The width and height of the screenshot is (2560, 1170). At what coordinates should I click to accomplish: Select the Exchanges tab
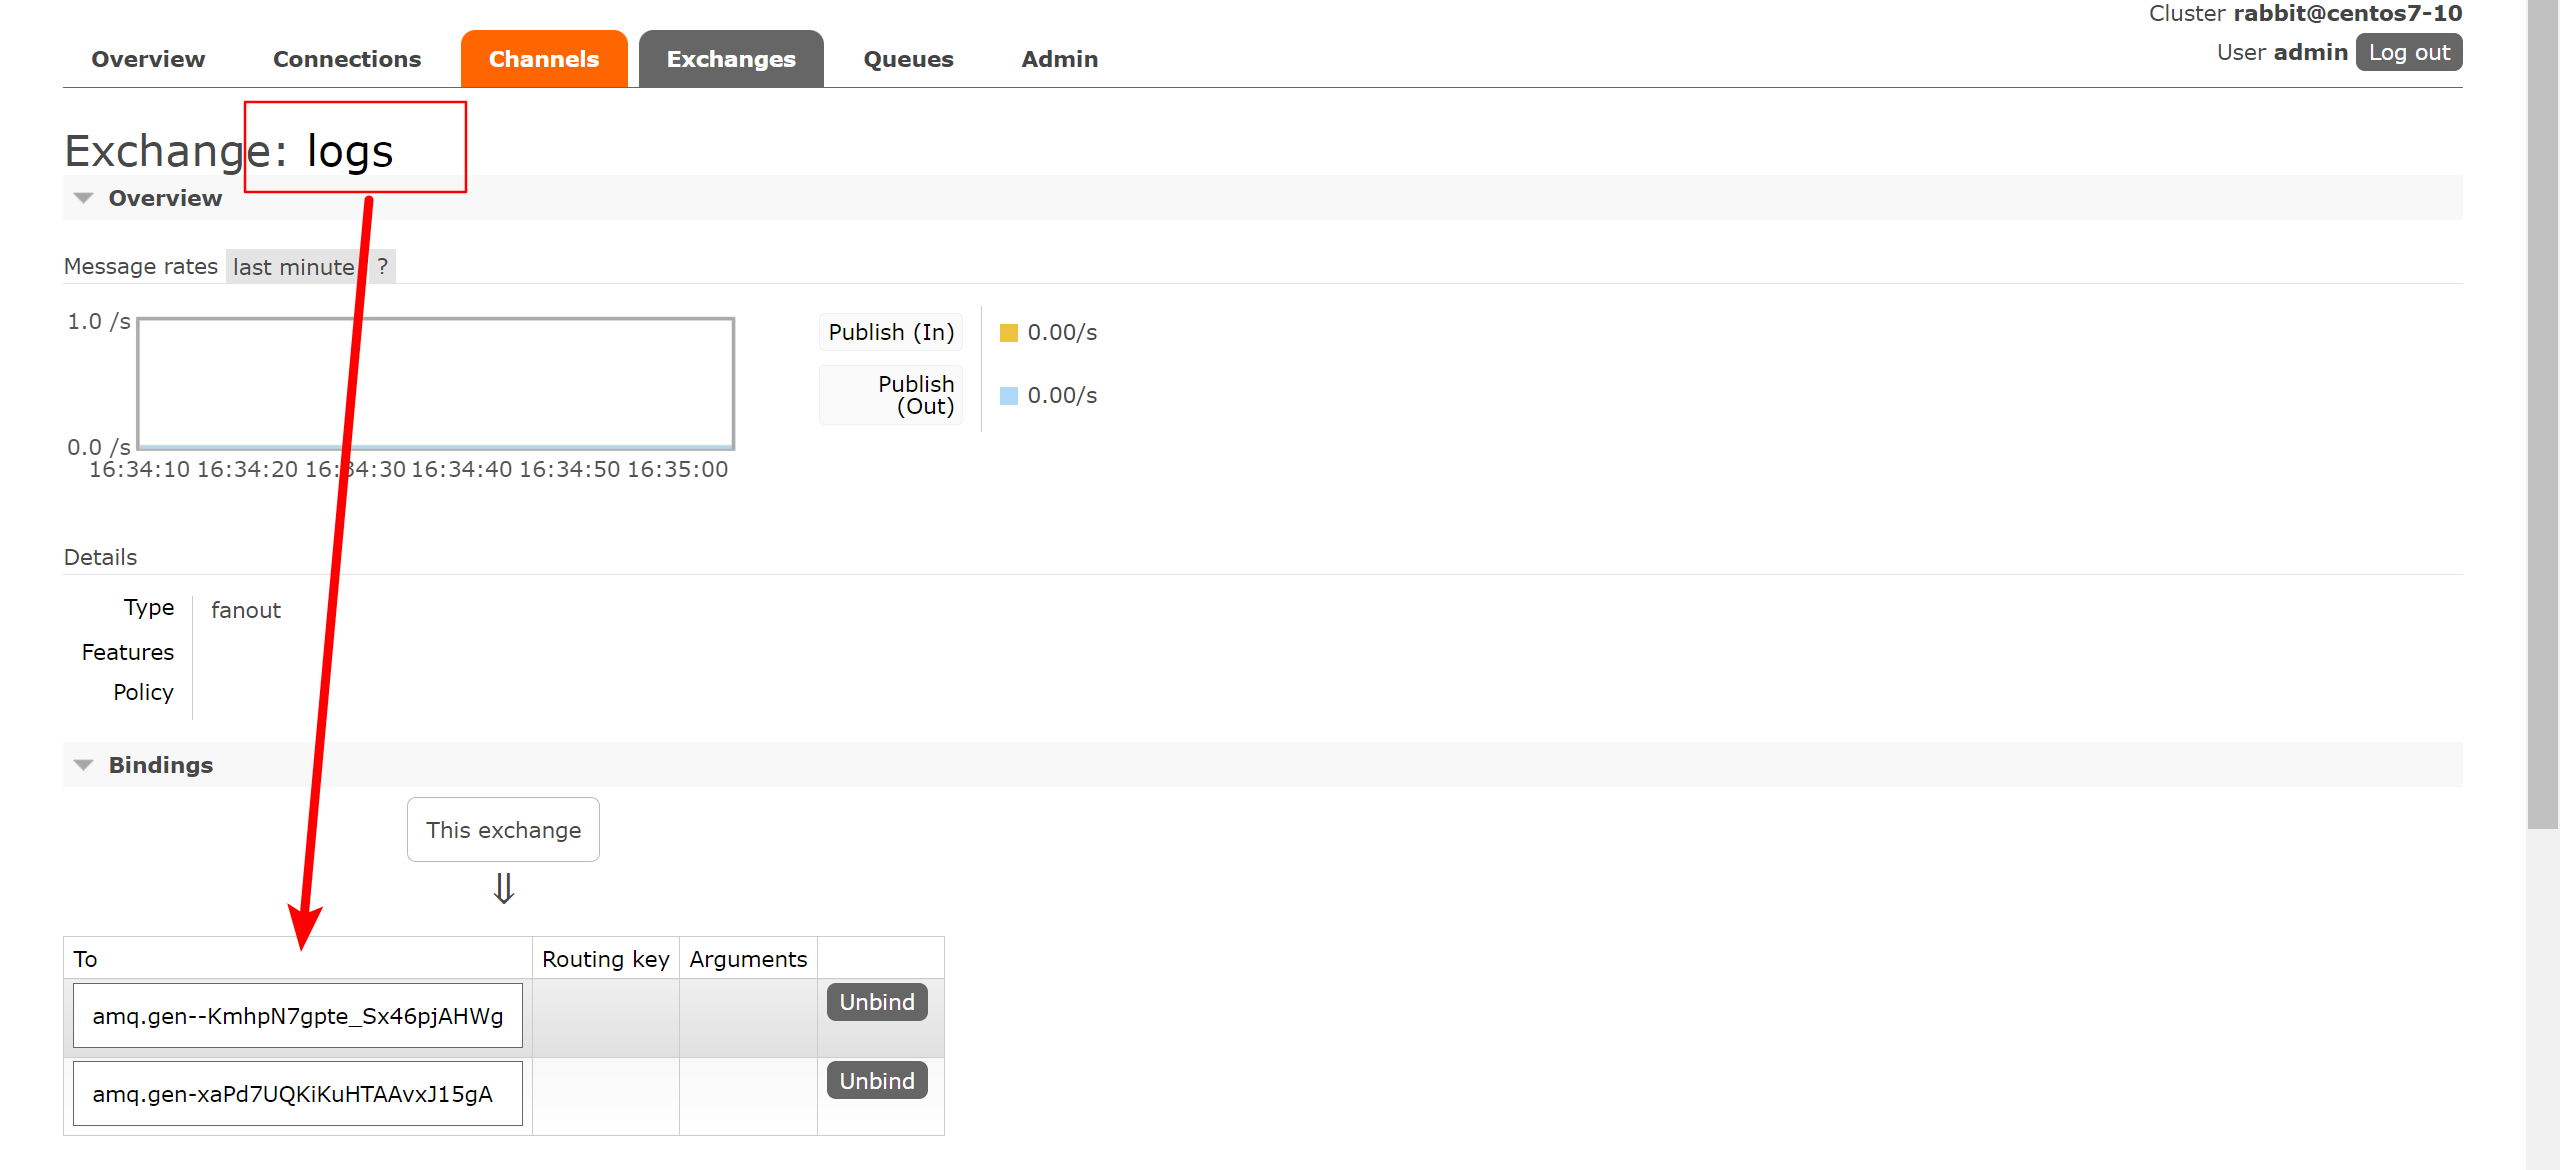(x=730, y=59)
